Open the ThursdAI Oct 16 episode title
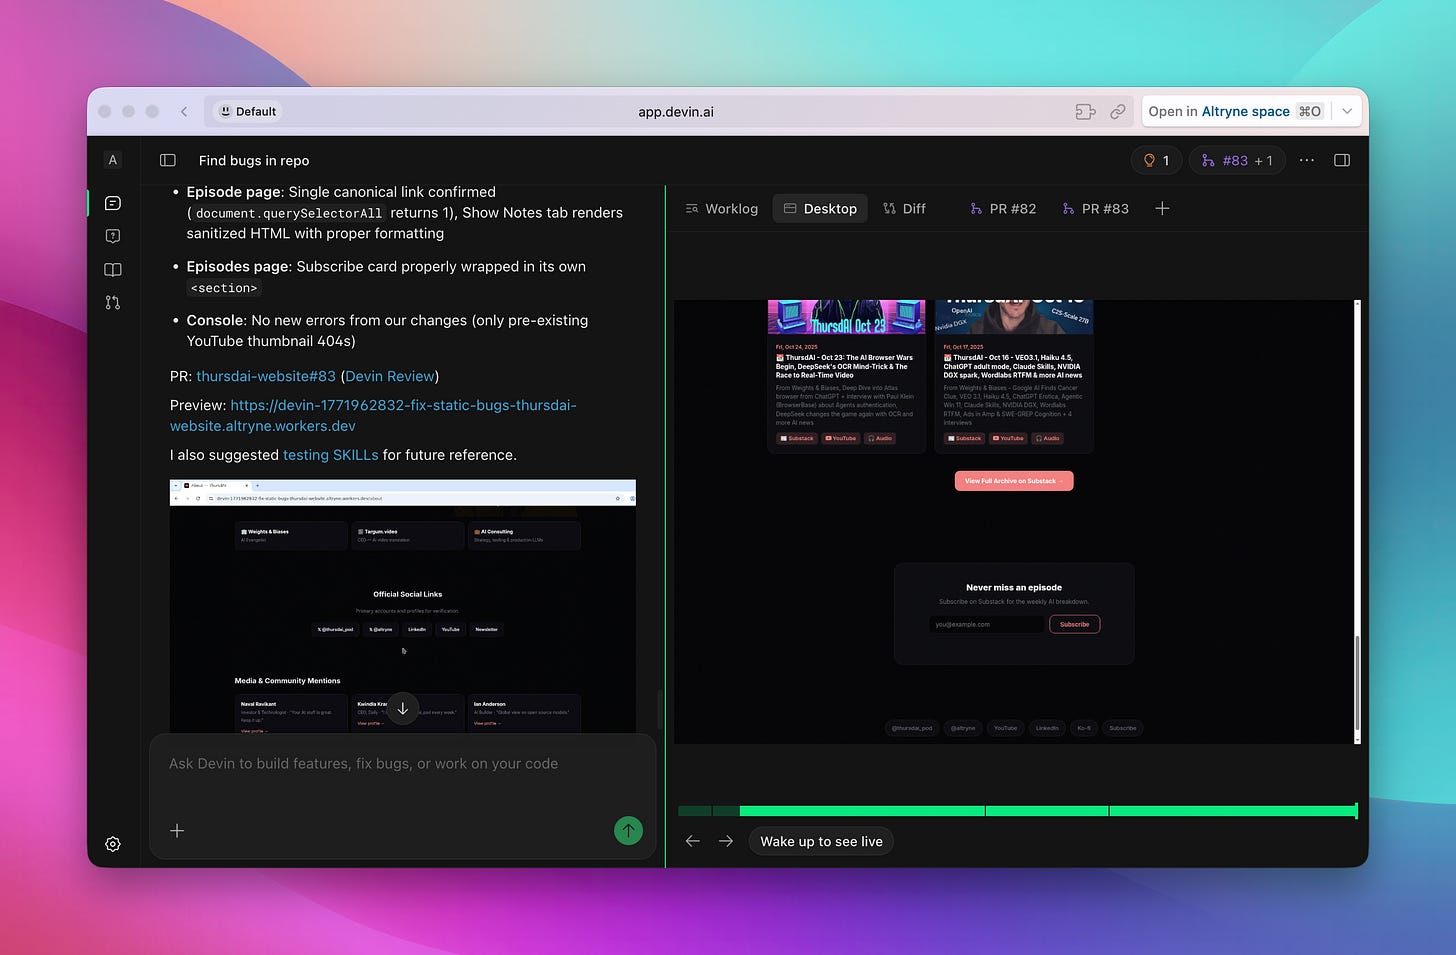Screen dimensions: 1456x955 [x=1013, y=366]
